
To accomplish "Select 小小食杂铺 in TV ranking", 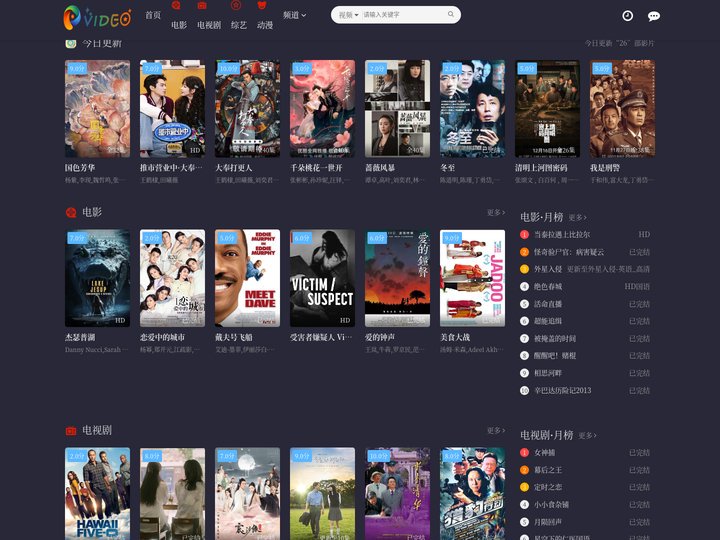I will click(x=551, y=505).
